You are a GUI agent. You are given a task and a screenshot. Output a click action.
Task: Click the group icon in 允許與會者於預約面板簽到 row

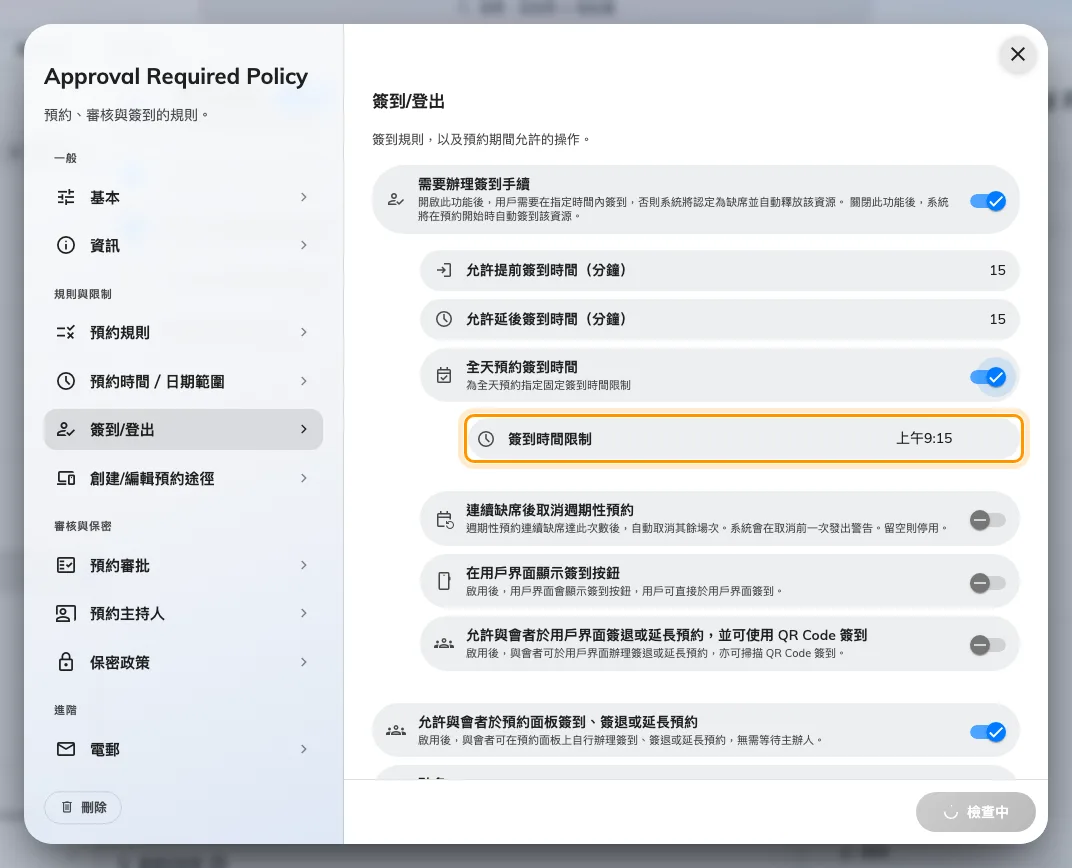[396, 730]
